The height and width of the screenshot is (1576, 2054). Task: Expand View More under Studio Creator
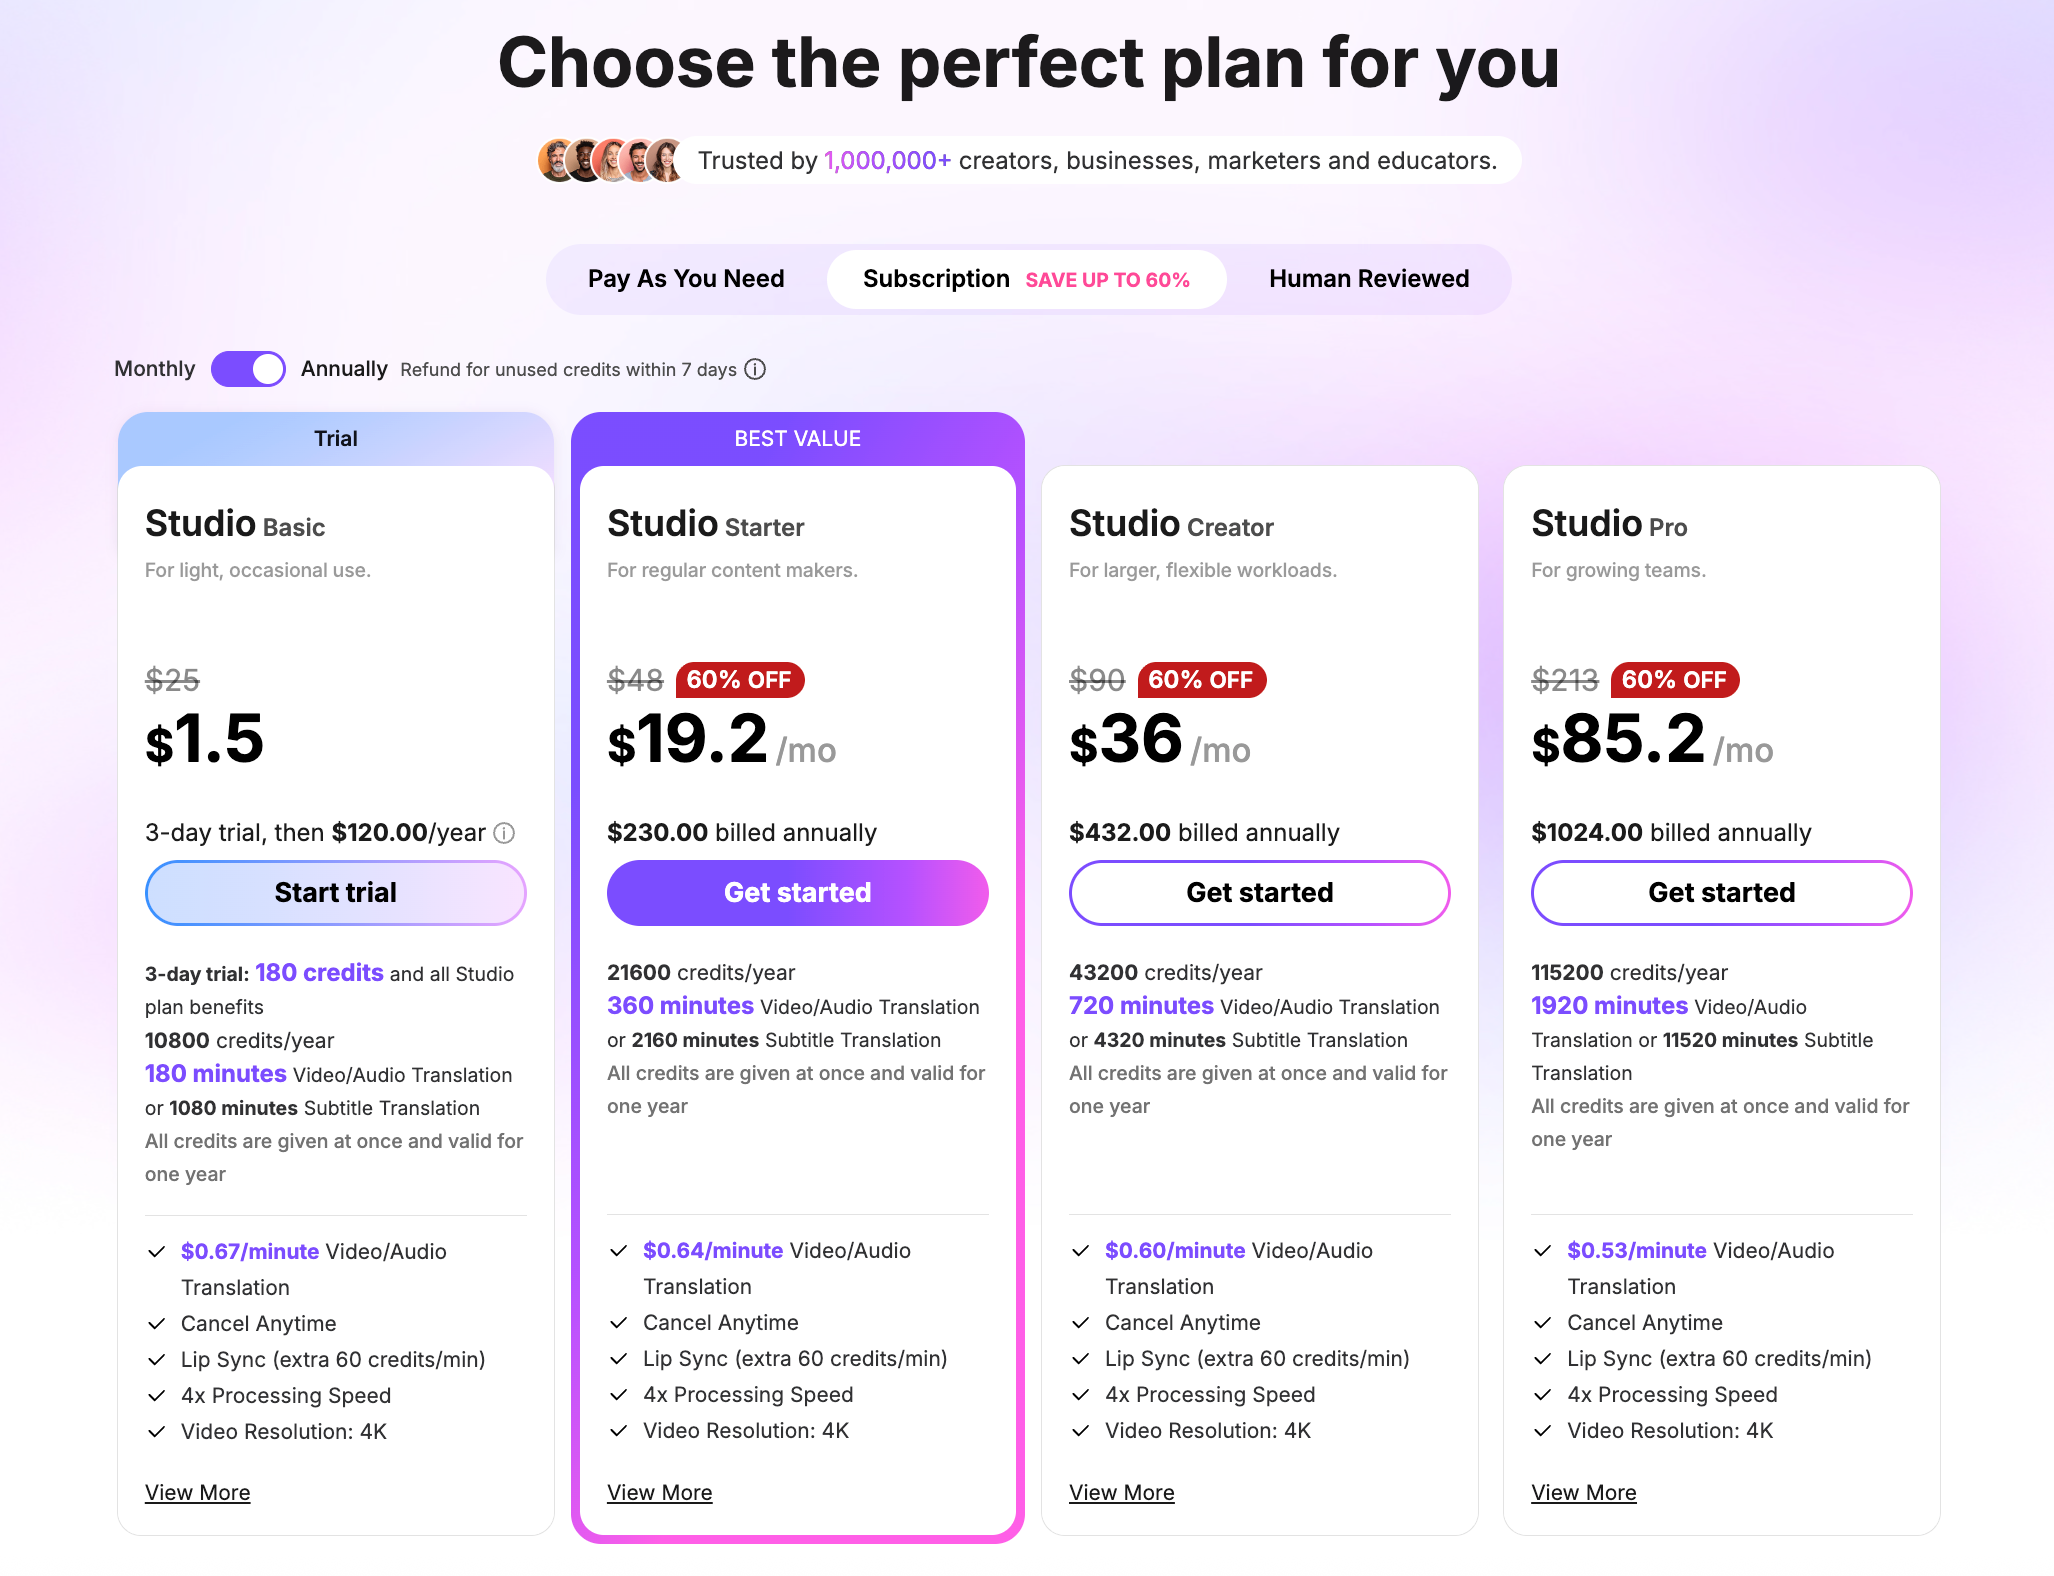(1122, 1493)
